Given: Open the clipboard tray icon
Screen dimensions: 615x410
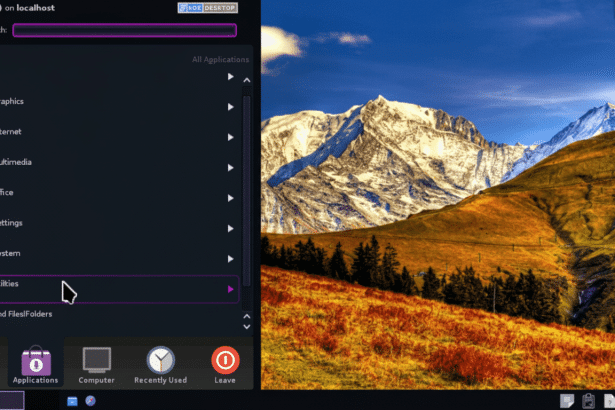Looking at the screenshot, I should click(x=588, y=401).
